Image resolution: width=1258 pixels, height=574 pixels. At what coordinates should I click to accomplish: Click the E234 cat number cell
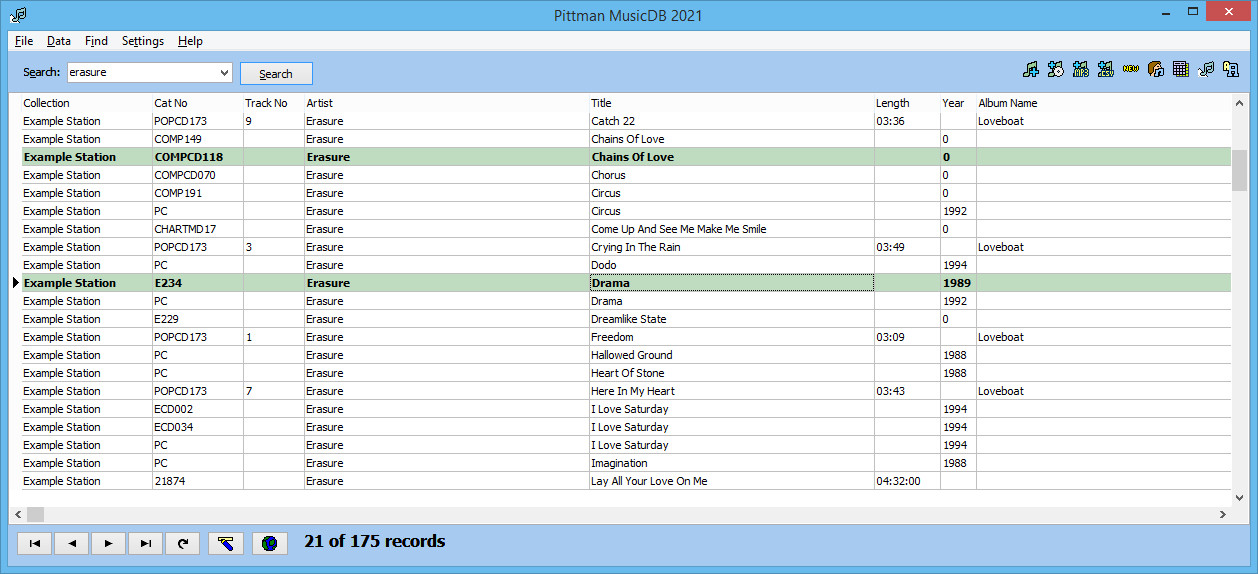coord(197,283)
